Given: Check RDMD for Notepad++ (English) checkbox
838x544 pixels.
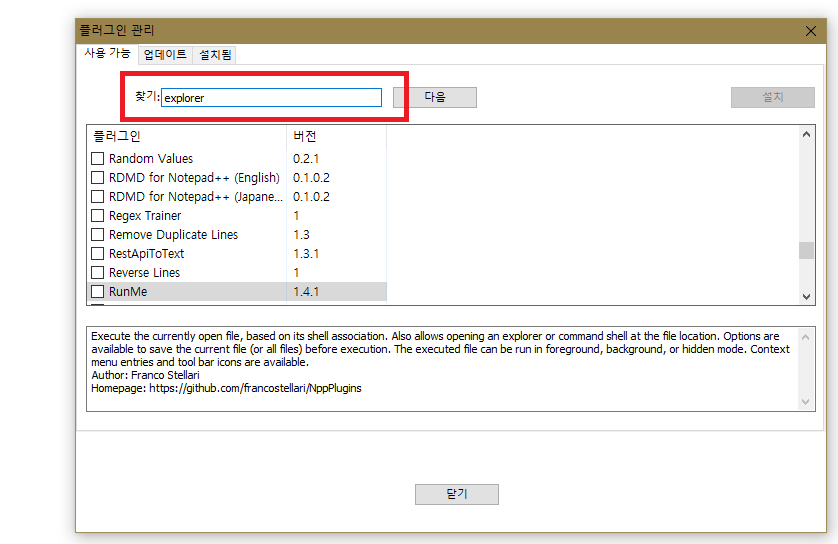Looking at the screenshot, I should (97, 177).
